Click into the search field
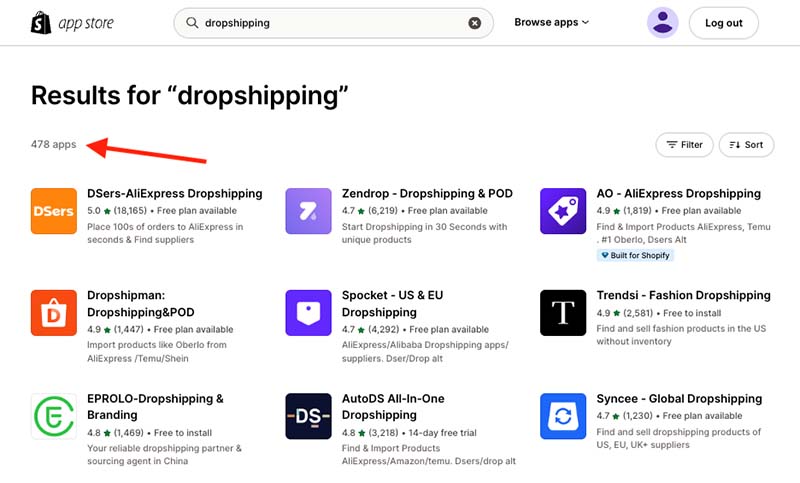Image resolution: width=800 pixels, height=483 pixels. point(334,23)
